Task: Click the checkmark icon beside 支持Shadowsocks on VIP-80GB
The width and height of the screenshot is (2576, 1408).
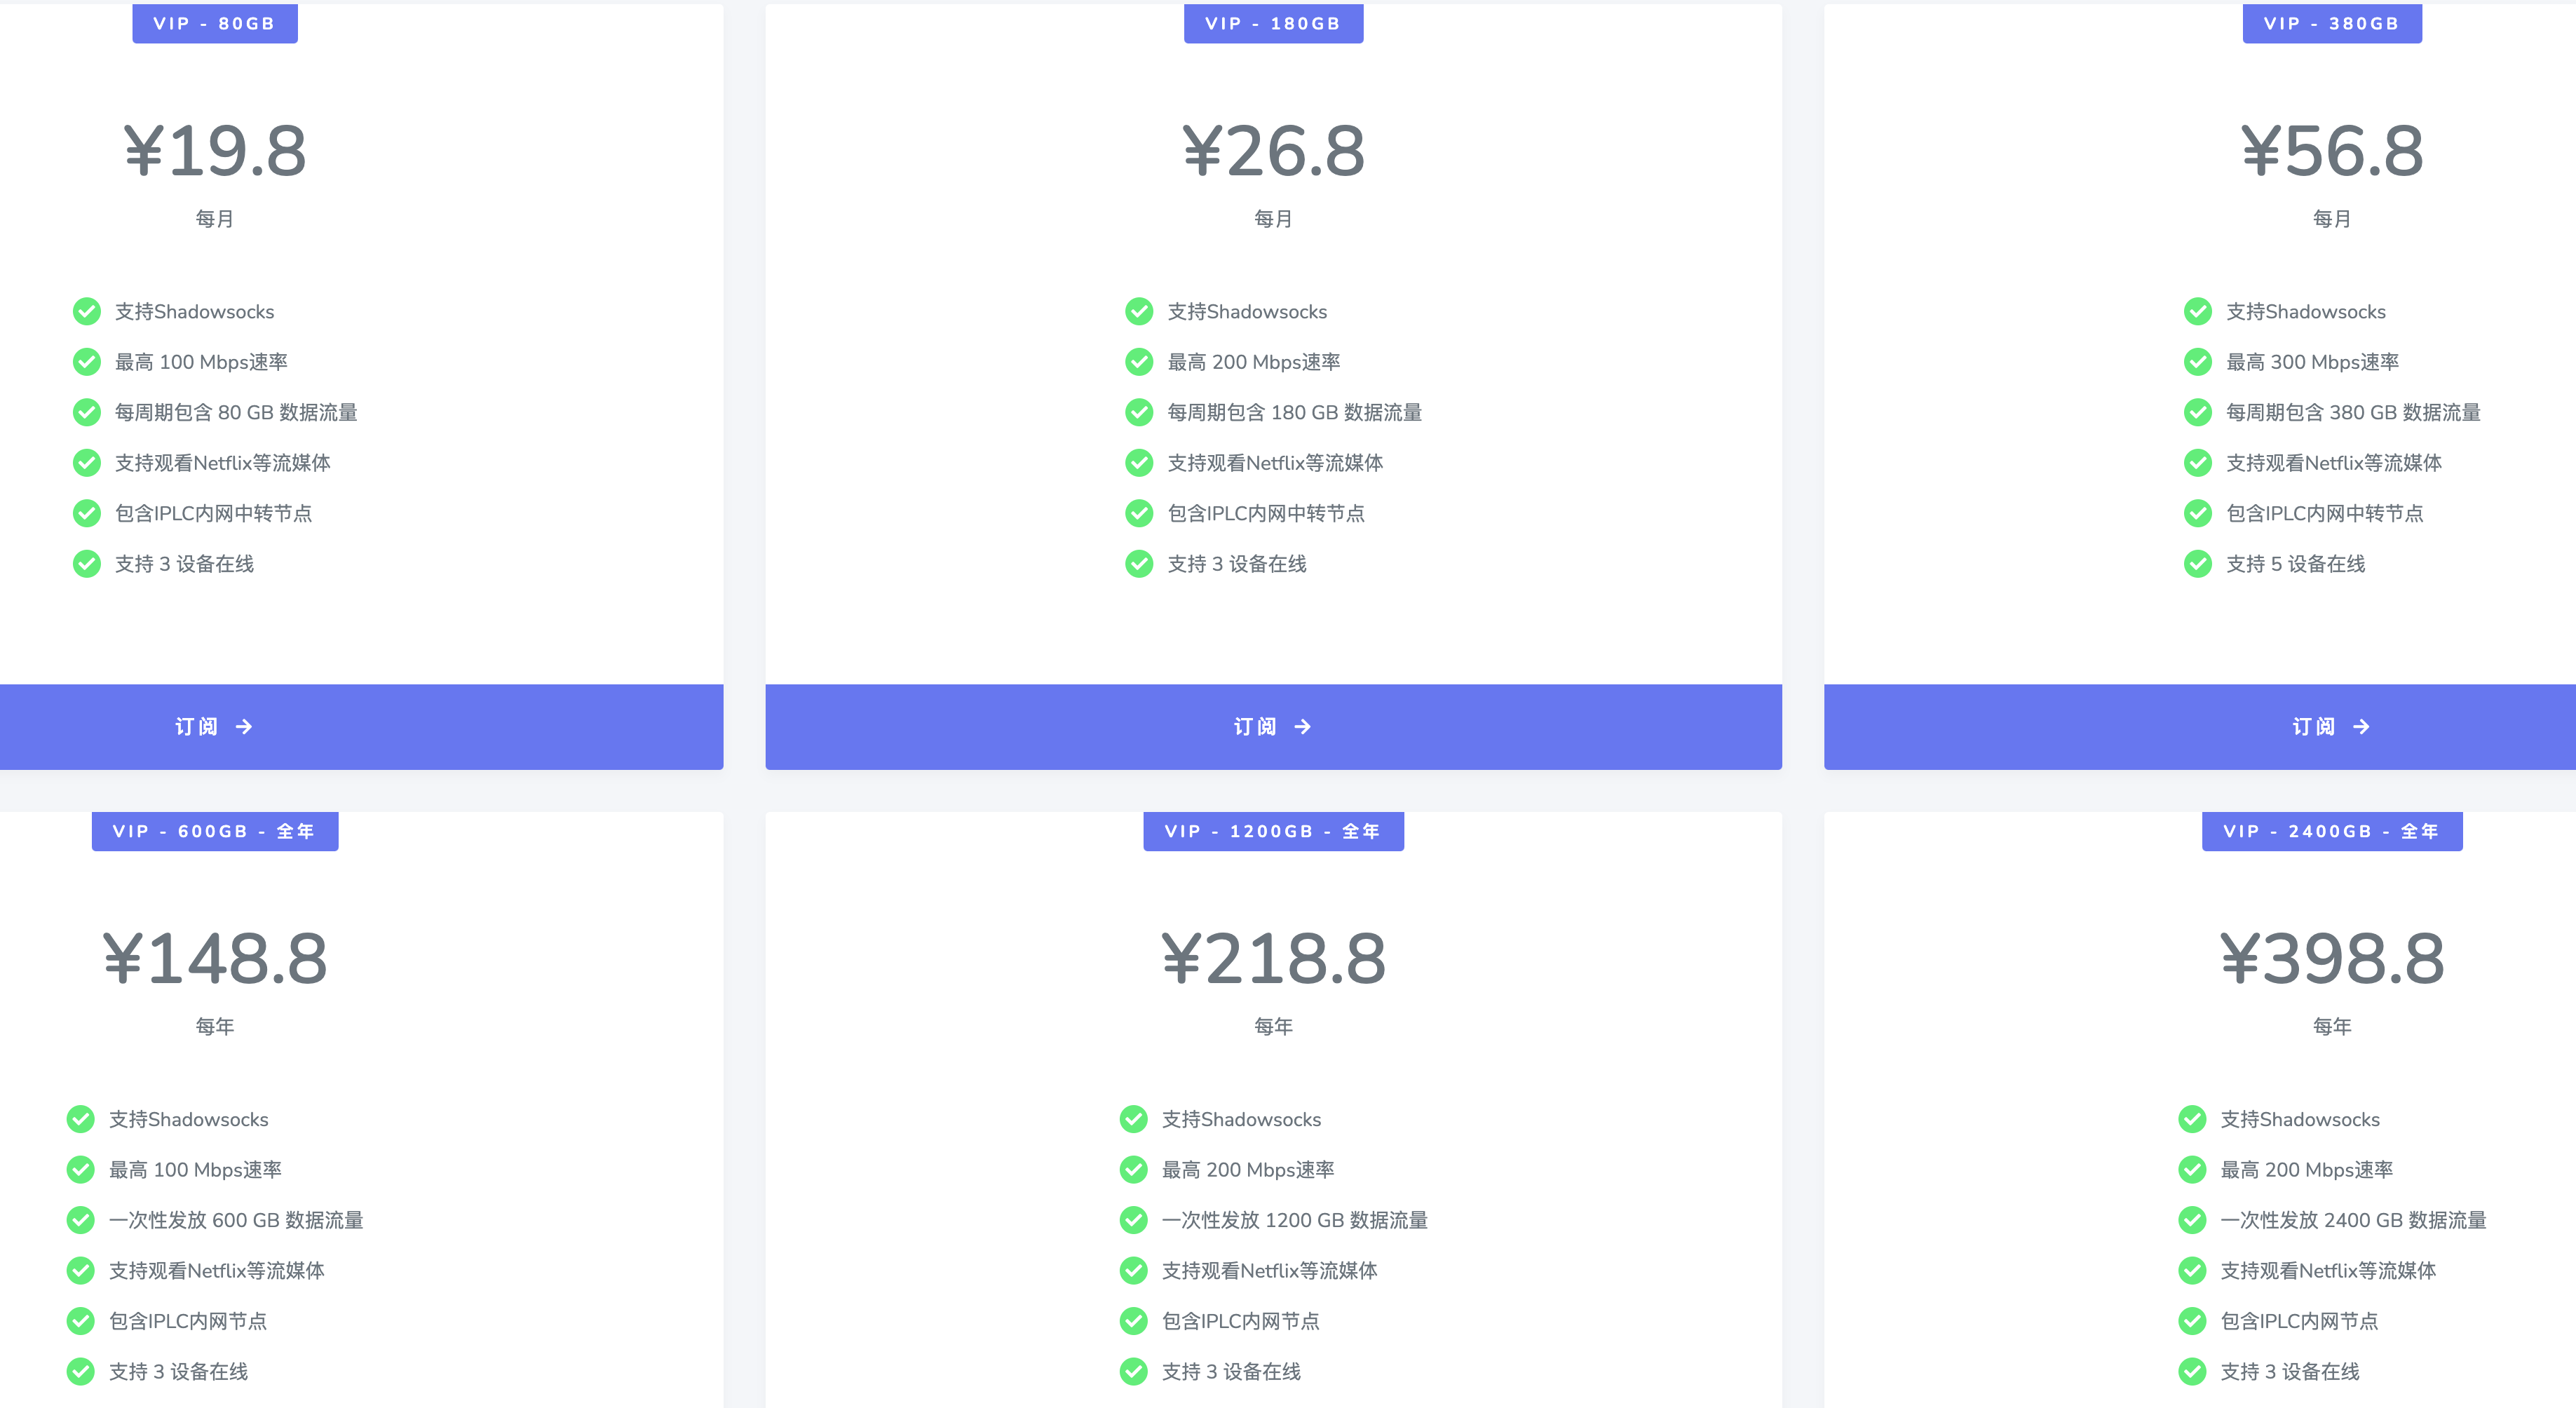Action: click(86, 311)
